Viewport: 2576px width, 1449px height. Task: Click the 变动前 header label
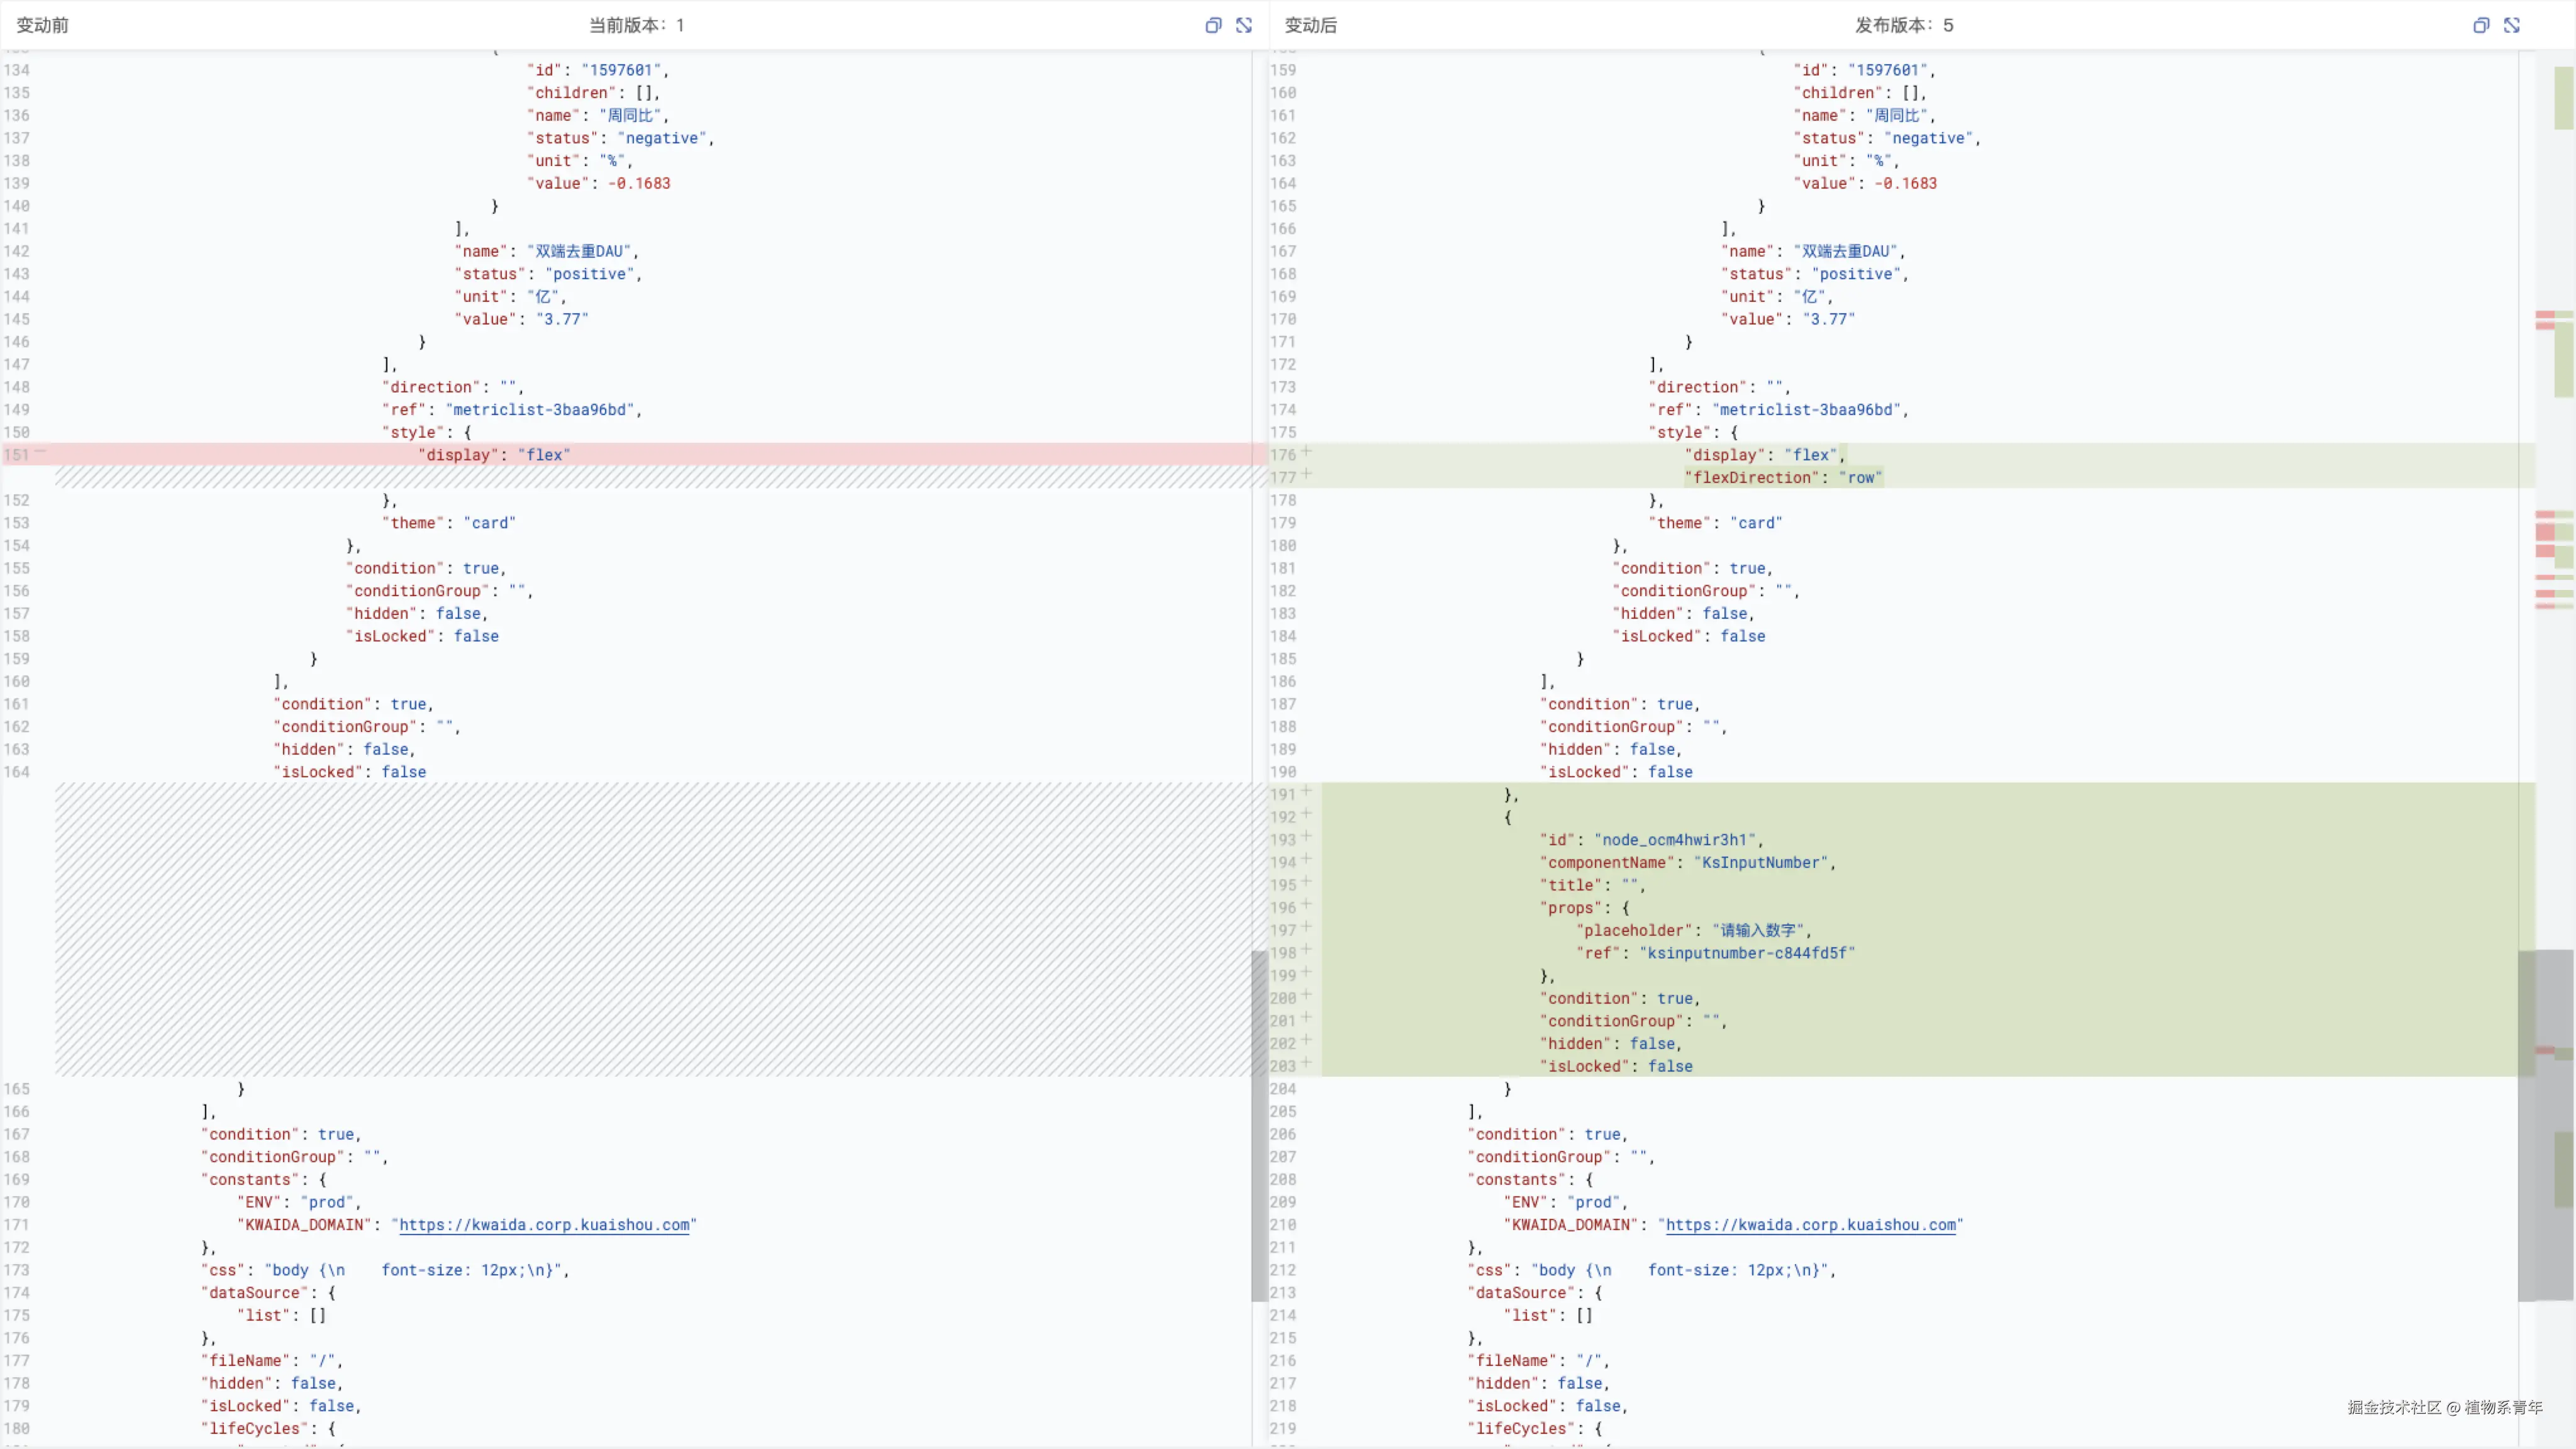point(42,25)
